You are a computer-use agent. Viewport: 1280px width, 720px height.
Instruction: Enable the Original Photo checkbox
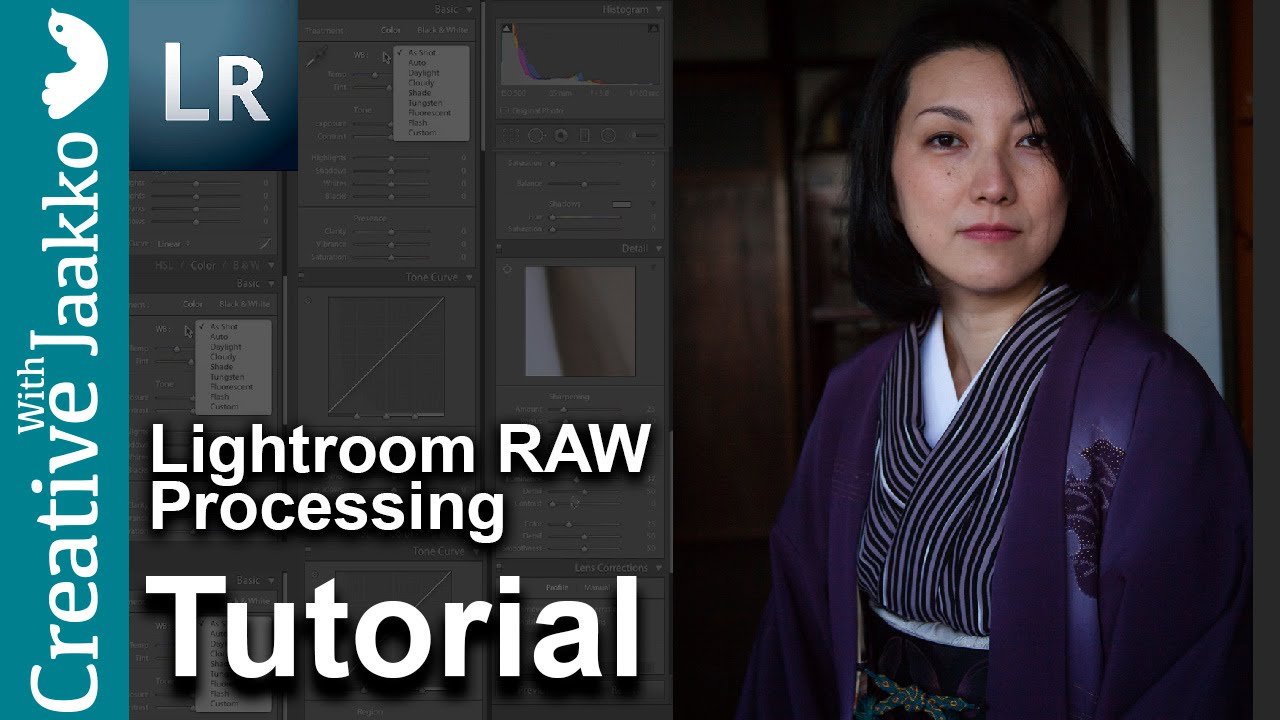pyautogui.click(x=504, y=110)
